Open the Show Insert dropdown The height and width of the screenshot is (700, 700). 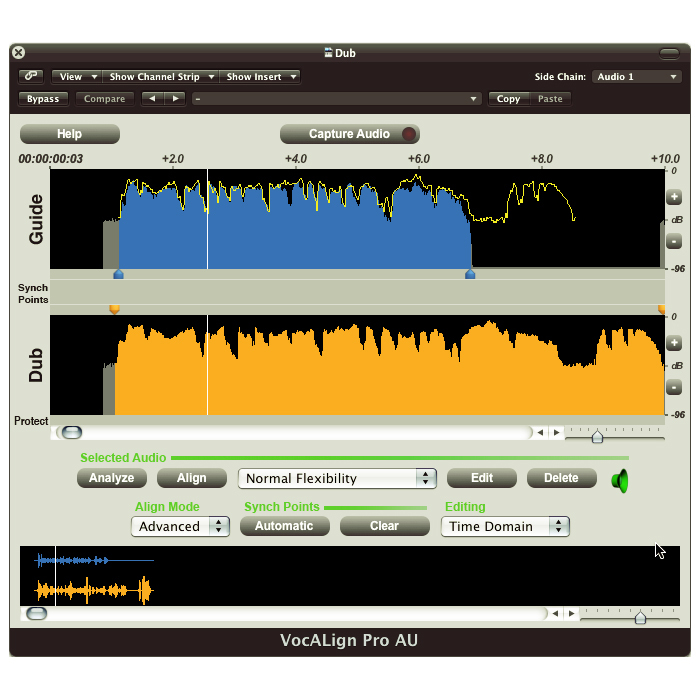pyautogui.click(x=260, y=76)
